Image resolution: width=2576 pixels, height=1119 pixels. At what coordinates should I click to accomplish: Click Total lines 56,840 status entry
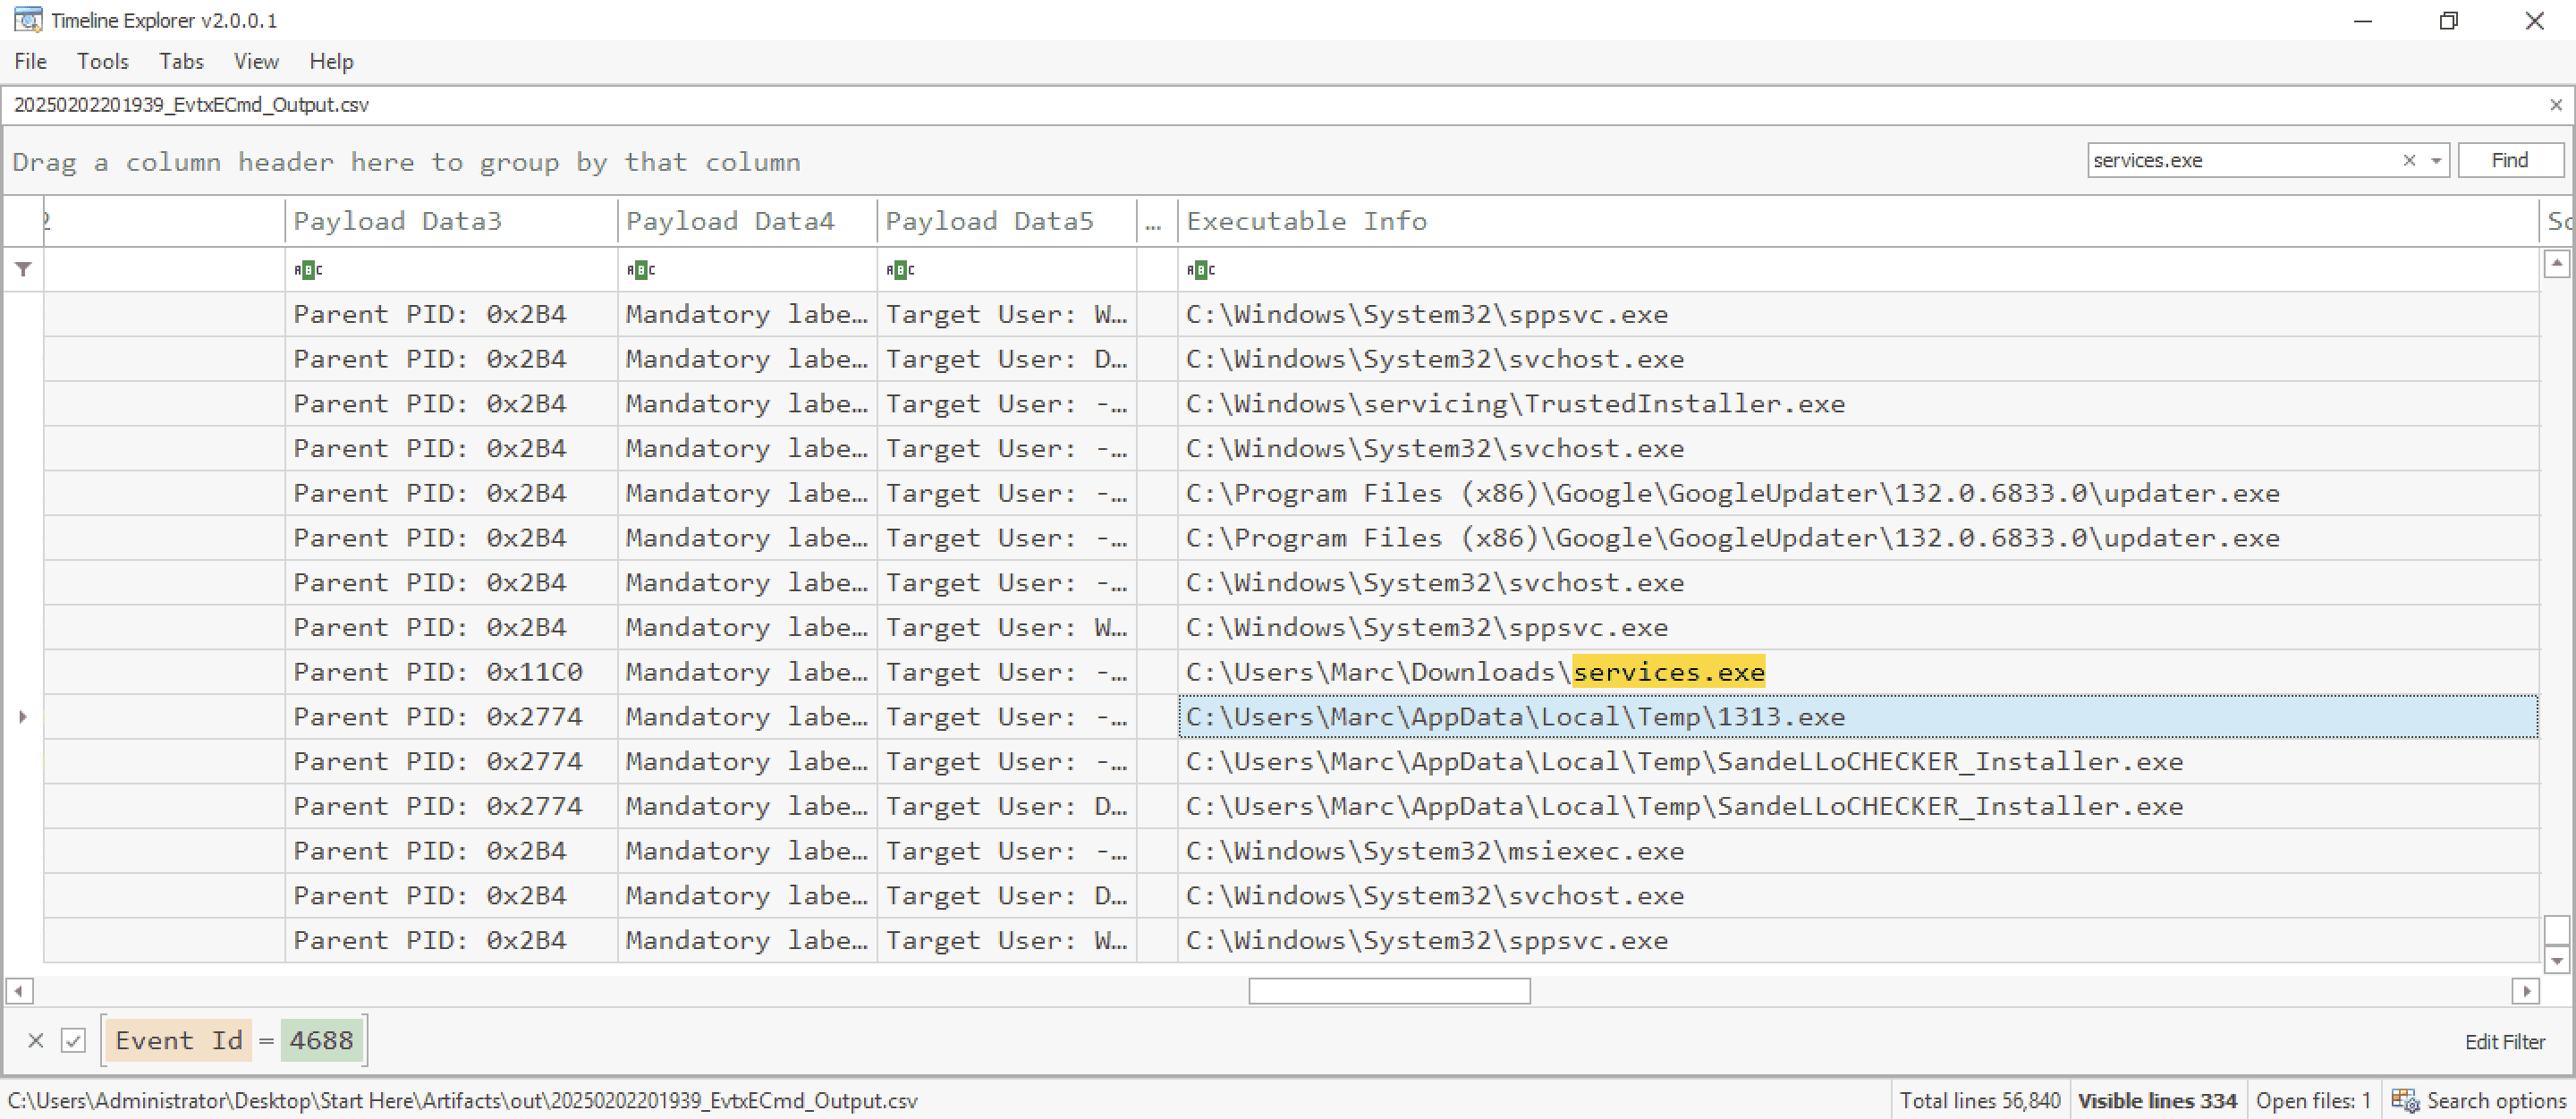pyautogui.click(x=1980, y=1100)
